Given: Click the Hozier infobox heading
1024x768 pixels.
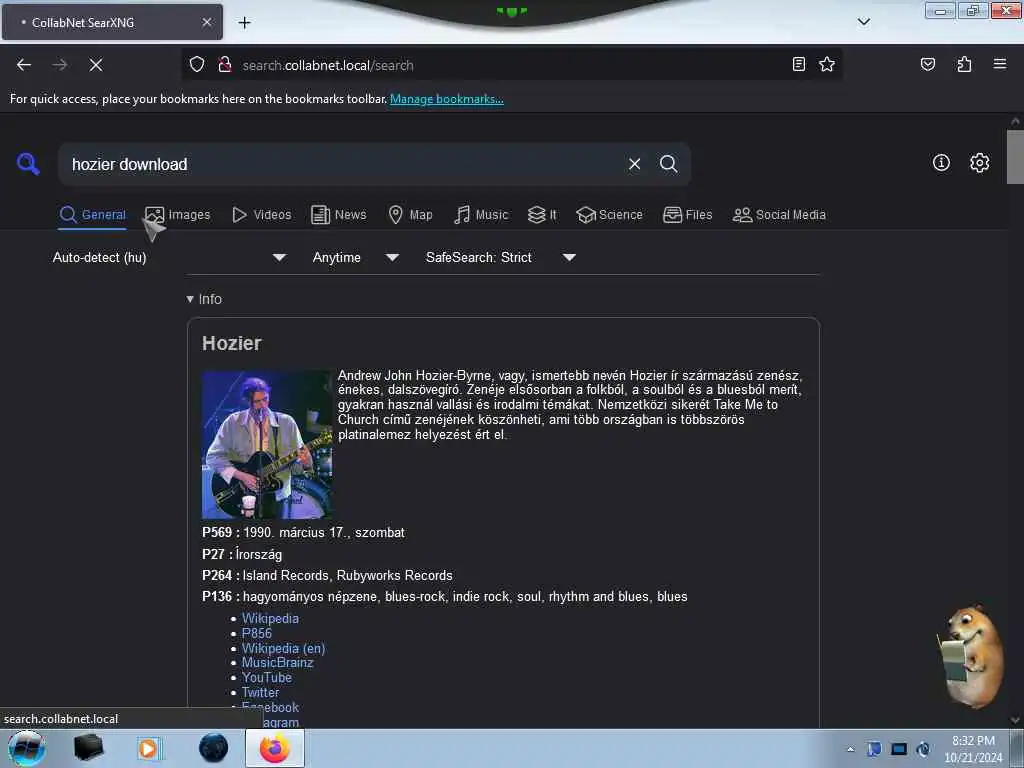Looking at the screenshot, I should 232,343.
